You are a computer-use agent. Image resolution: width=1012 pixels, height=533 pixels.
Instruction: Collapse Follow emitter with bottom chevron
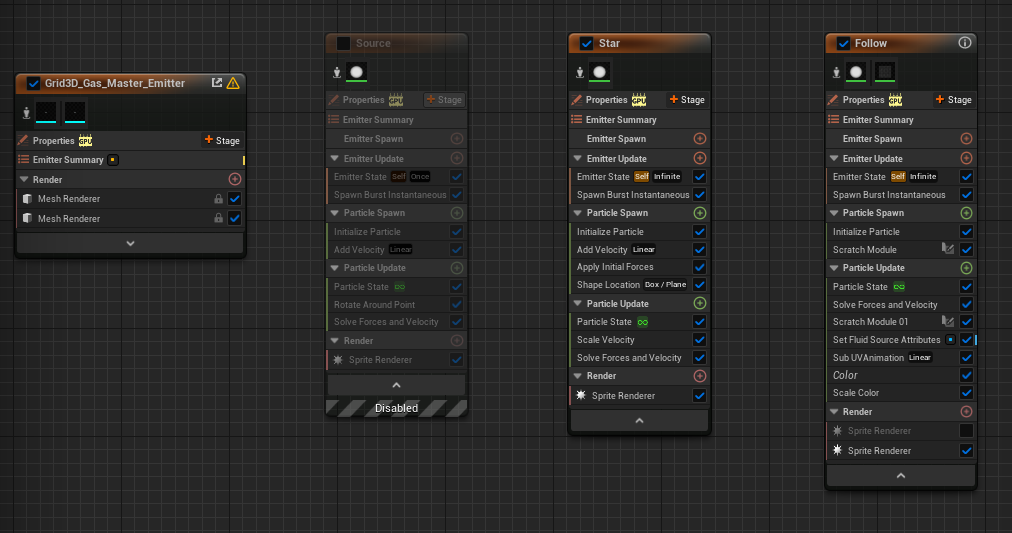pos(900,476)
